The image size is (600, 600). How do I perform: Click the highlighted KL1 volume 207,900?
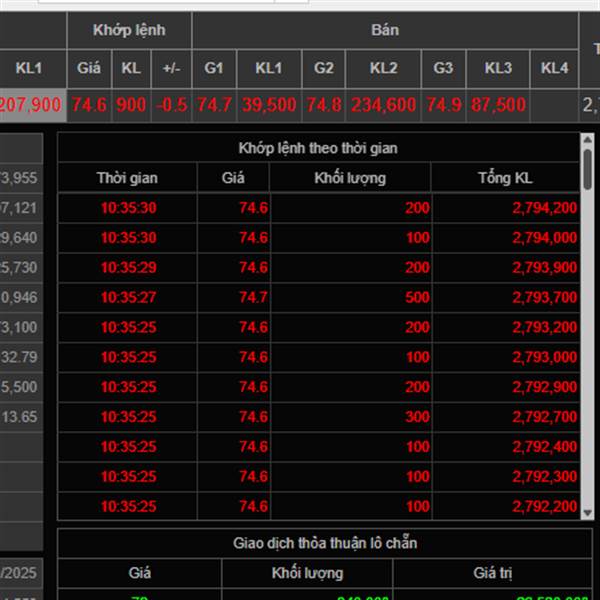point(31,105)
